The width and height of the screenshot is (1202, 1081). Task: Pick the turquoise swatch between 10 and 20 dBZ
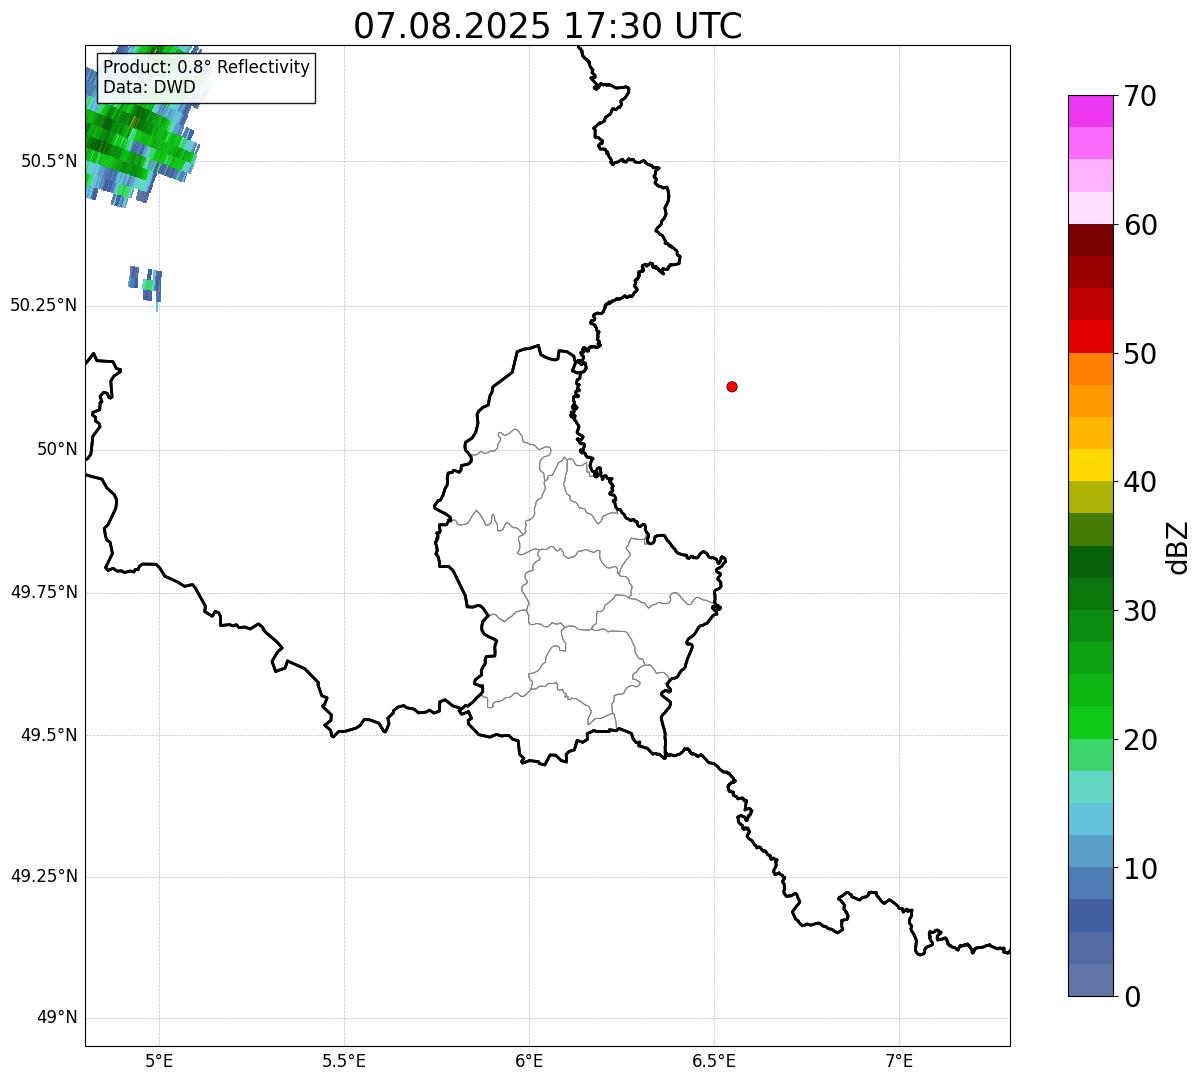(1090, 787)
